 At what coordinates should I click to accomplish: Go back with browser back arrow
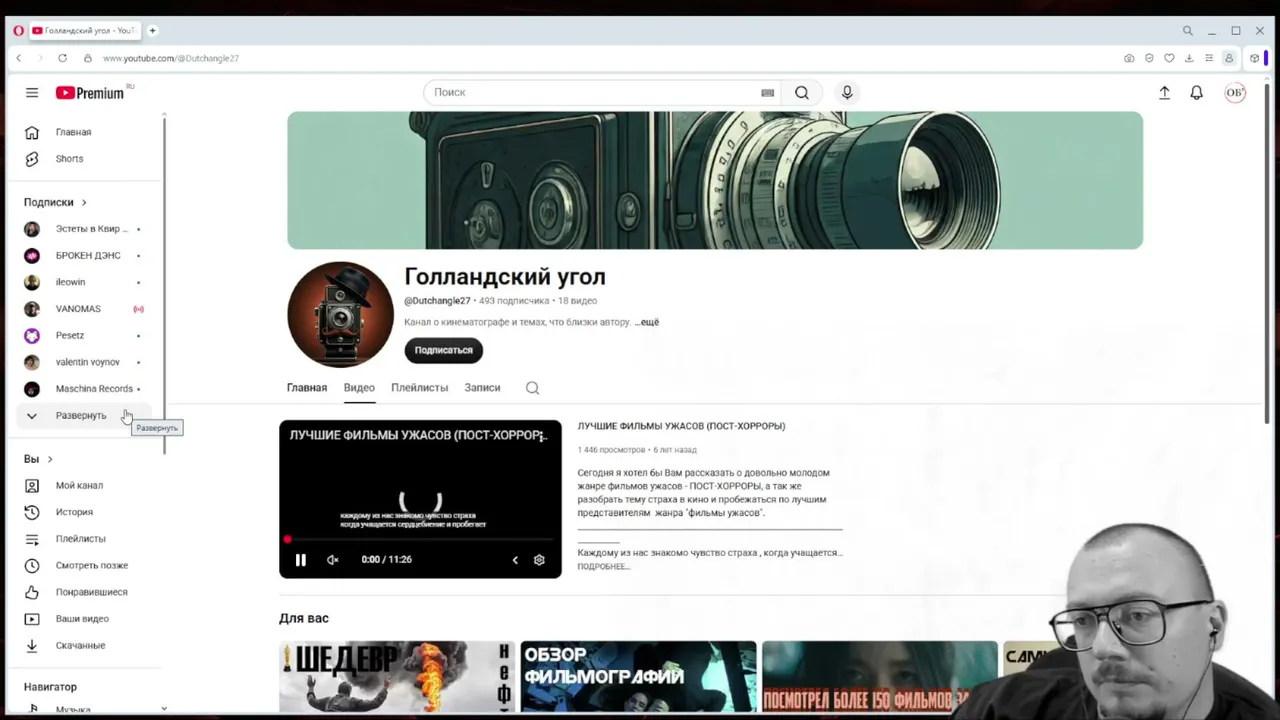(x=18, y=58)
